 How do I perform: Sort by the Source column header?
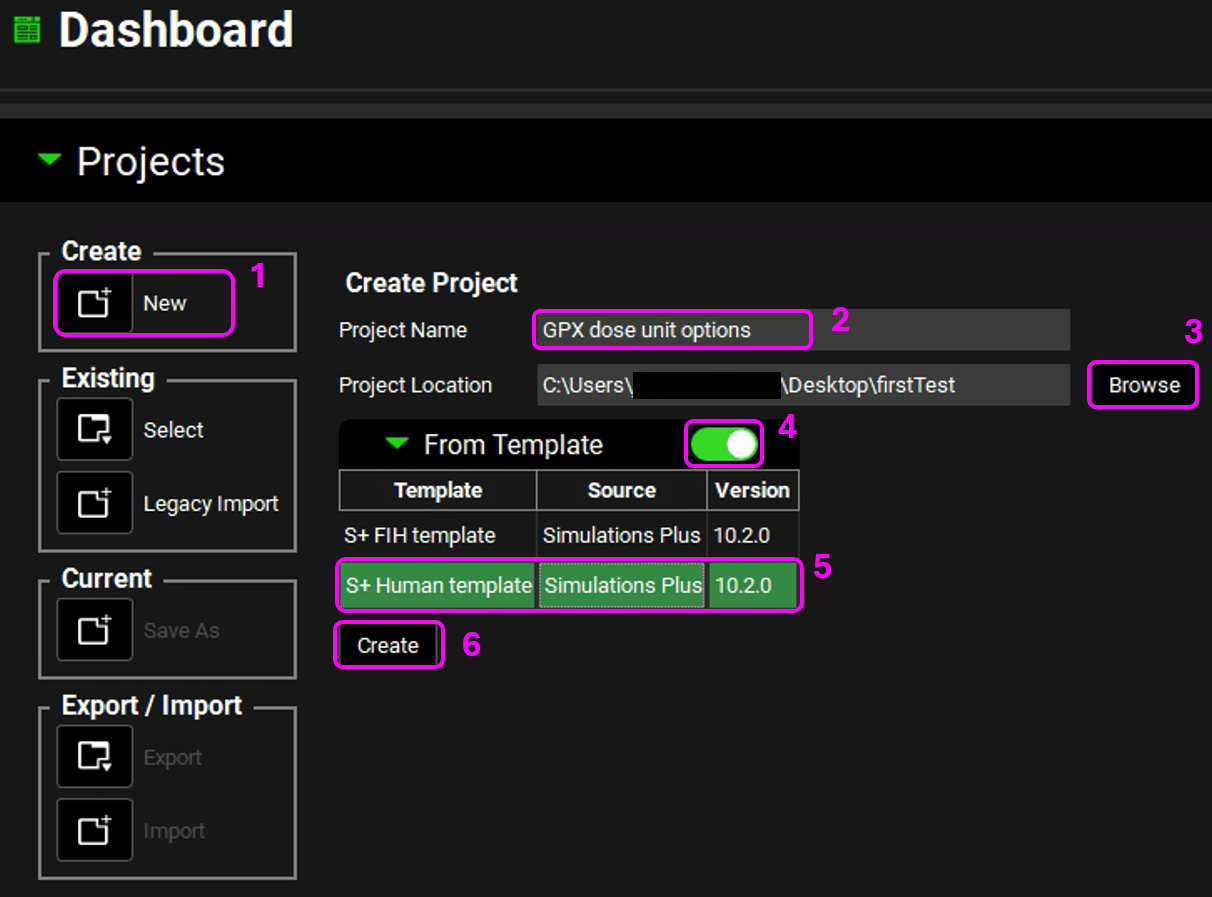tap(621, 491)
